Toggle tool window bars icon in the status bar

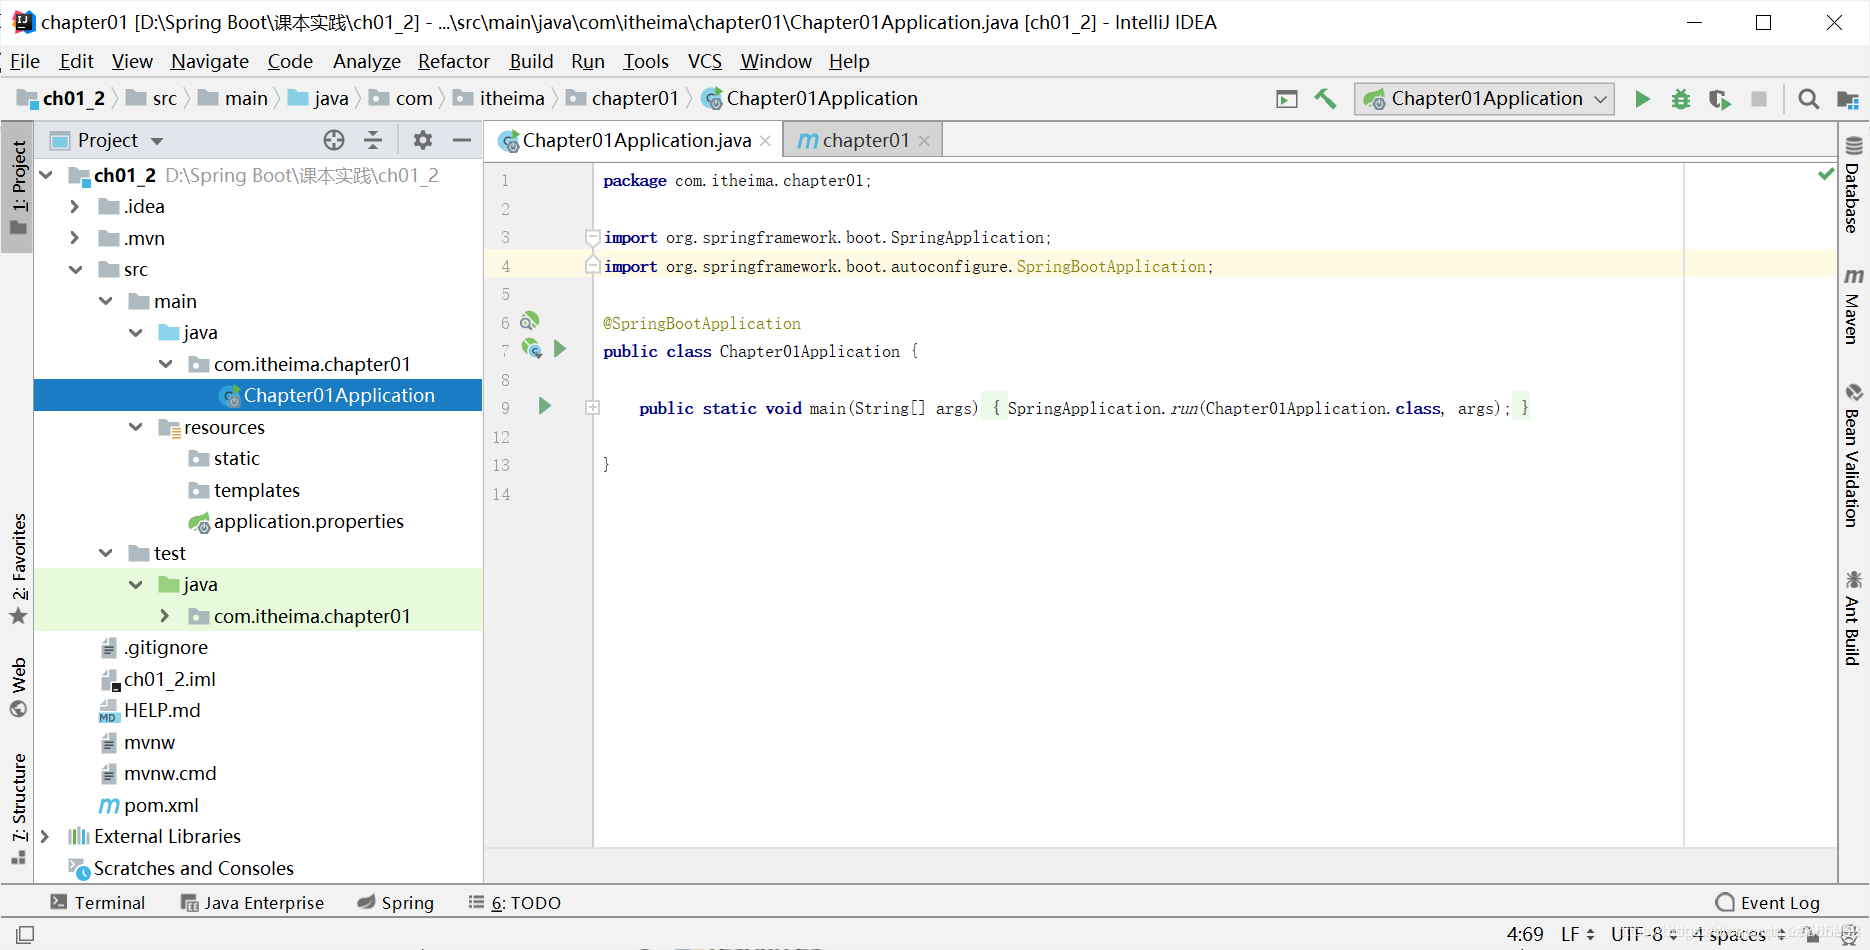(x=25, y=934)
